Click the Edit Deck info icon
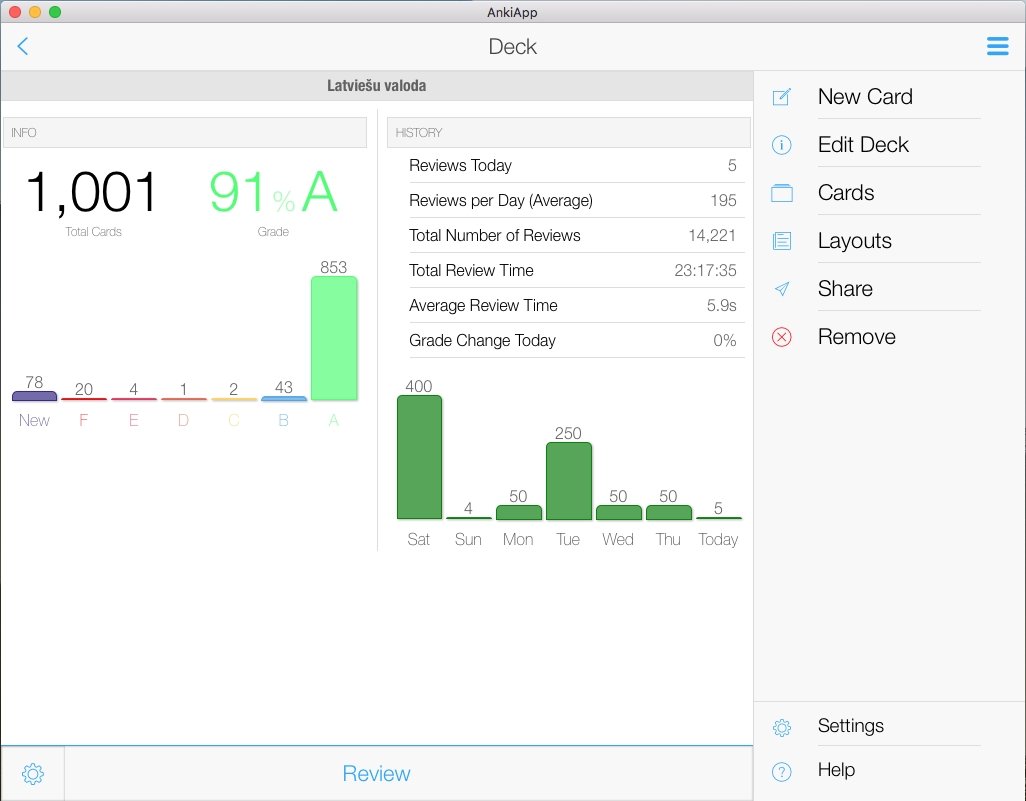The image size is (1026, 801). click(x=782, y=145)
